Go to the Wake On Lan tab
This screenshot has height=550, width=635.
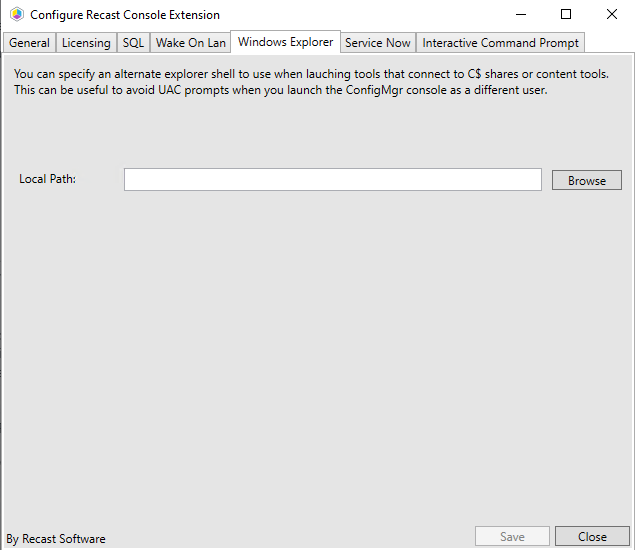point(191,43)
